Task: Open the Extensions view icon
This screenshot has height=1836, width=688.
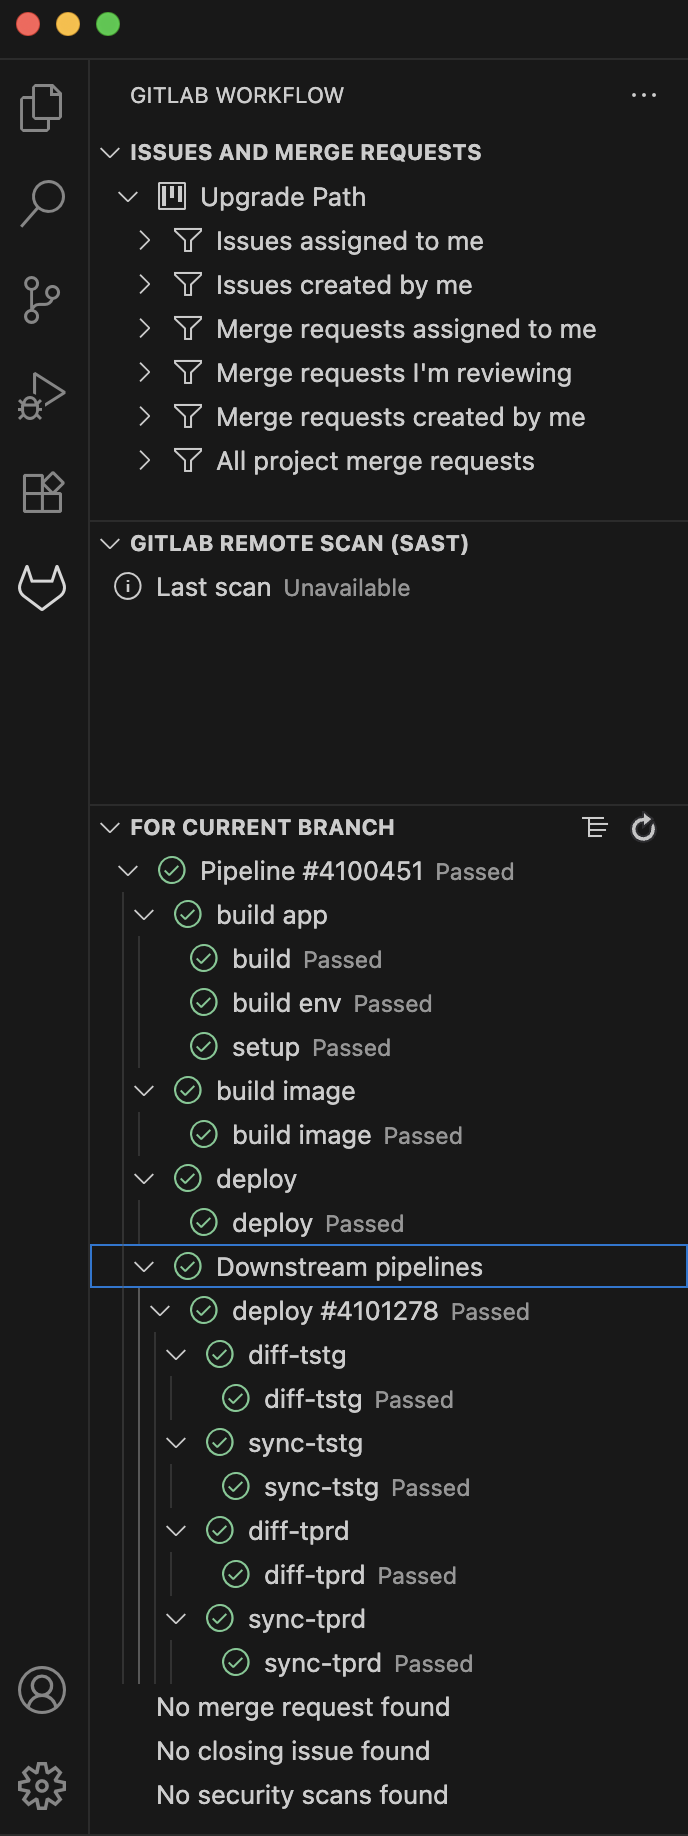Action: coord(42,491)
